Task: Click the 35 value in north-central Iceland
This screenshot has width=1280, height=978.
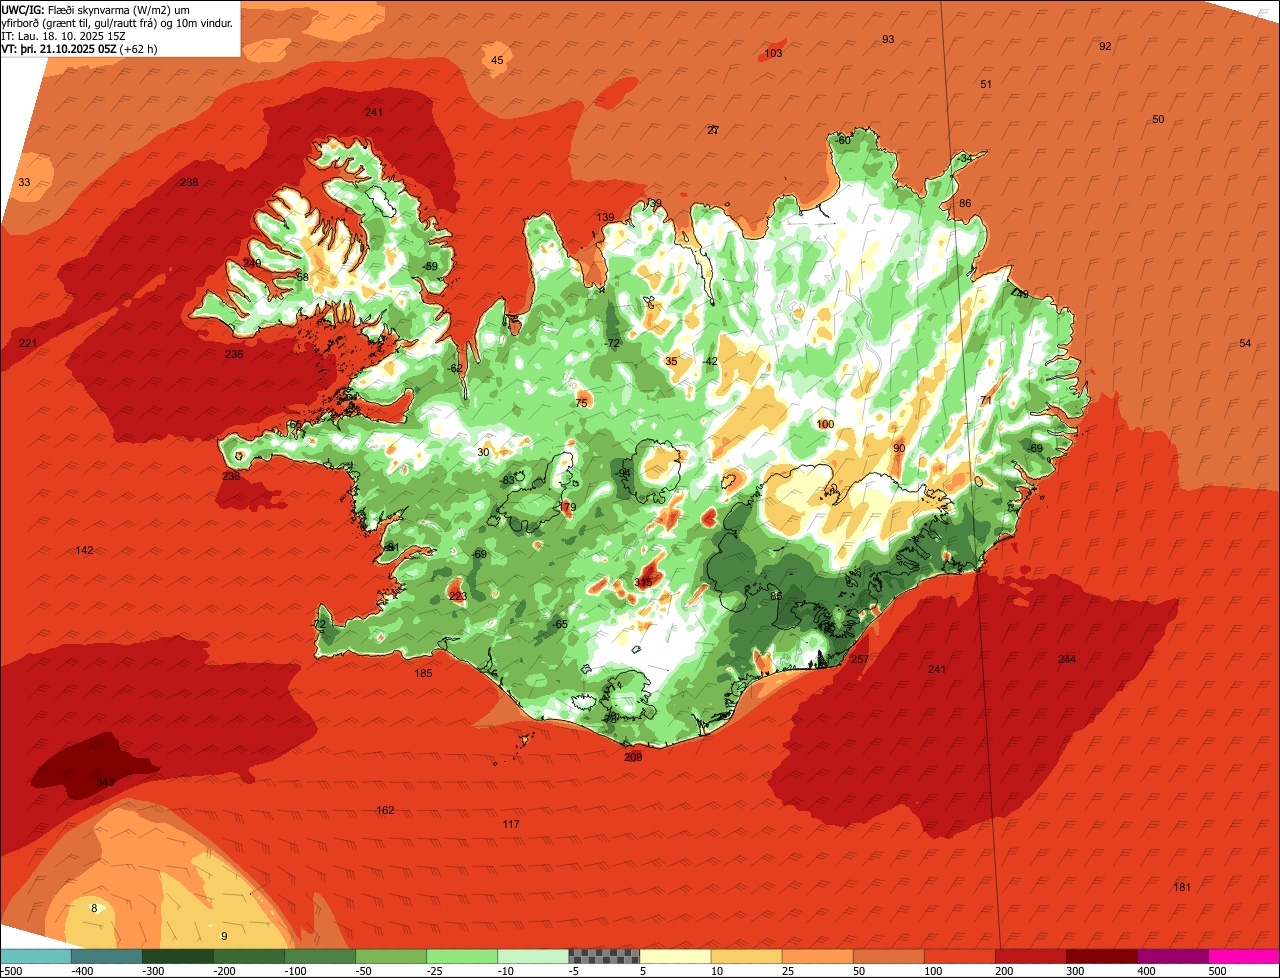Action: [x=671, y=361]
